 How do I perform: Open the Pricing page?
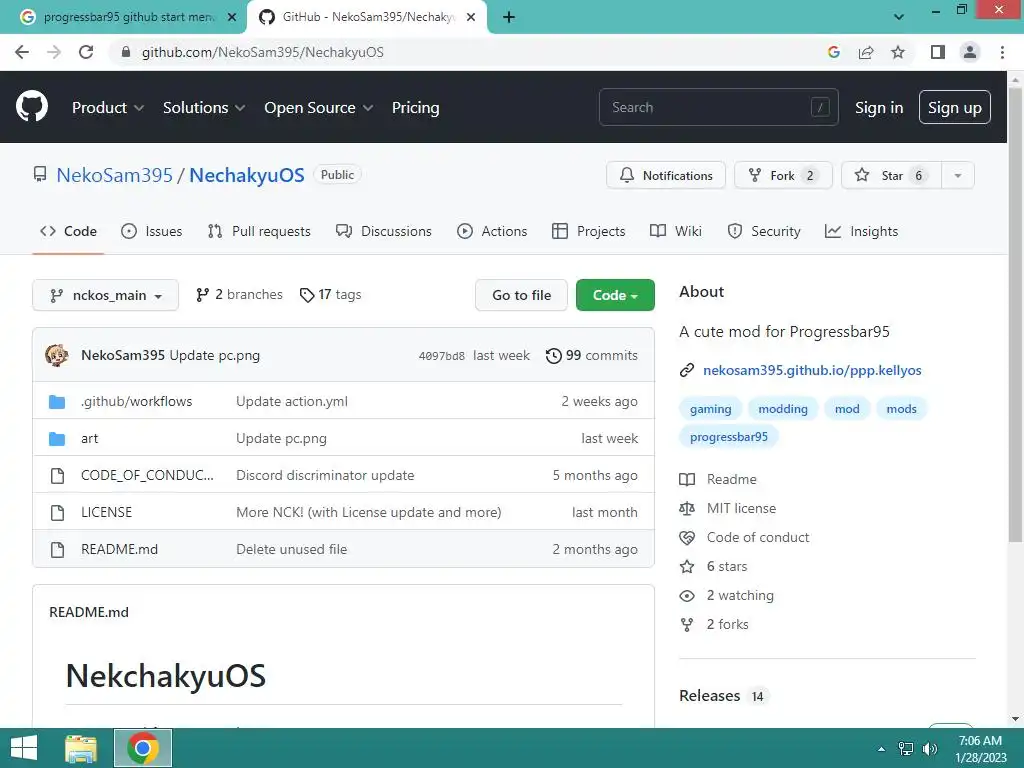(415, 107)
